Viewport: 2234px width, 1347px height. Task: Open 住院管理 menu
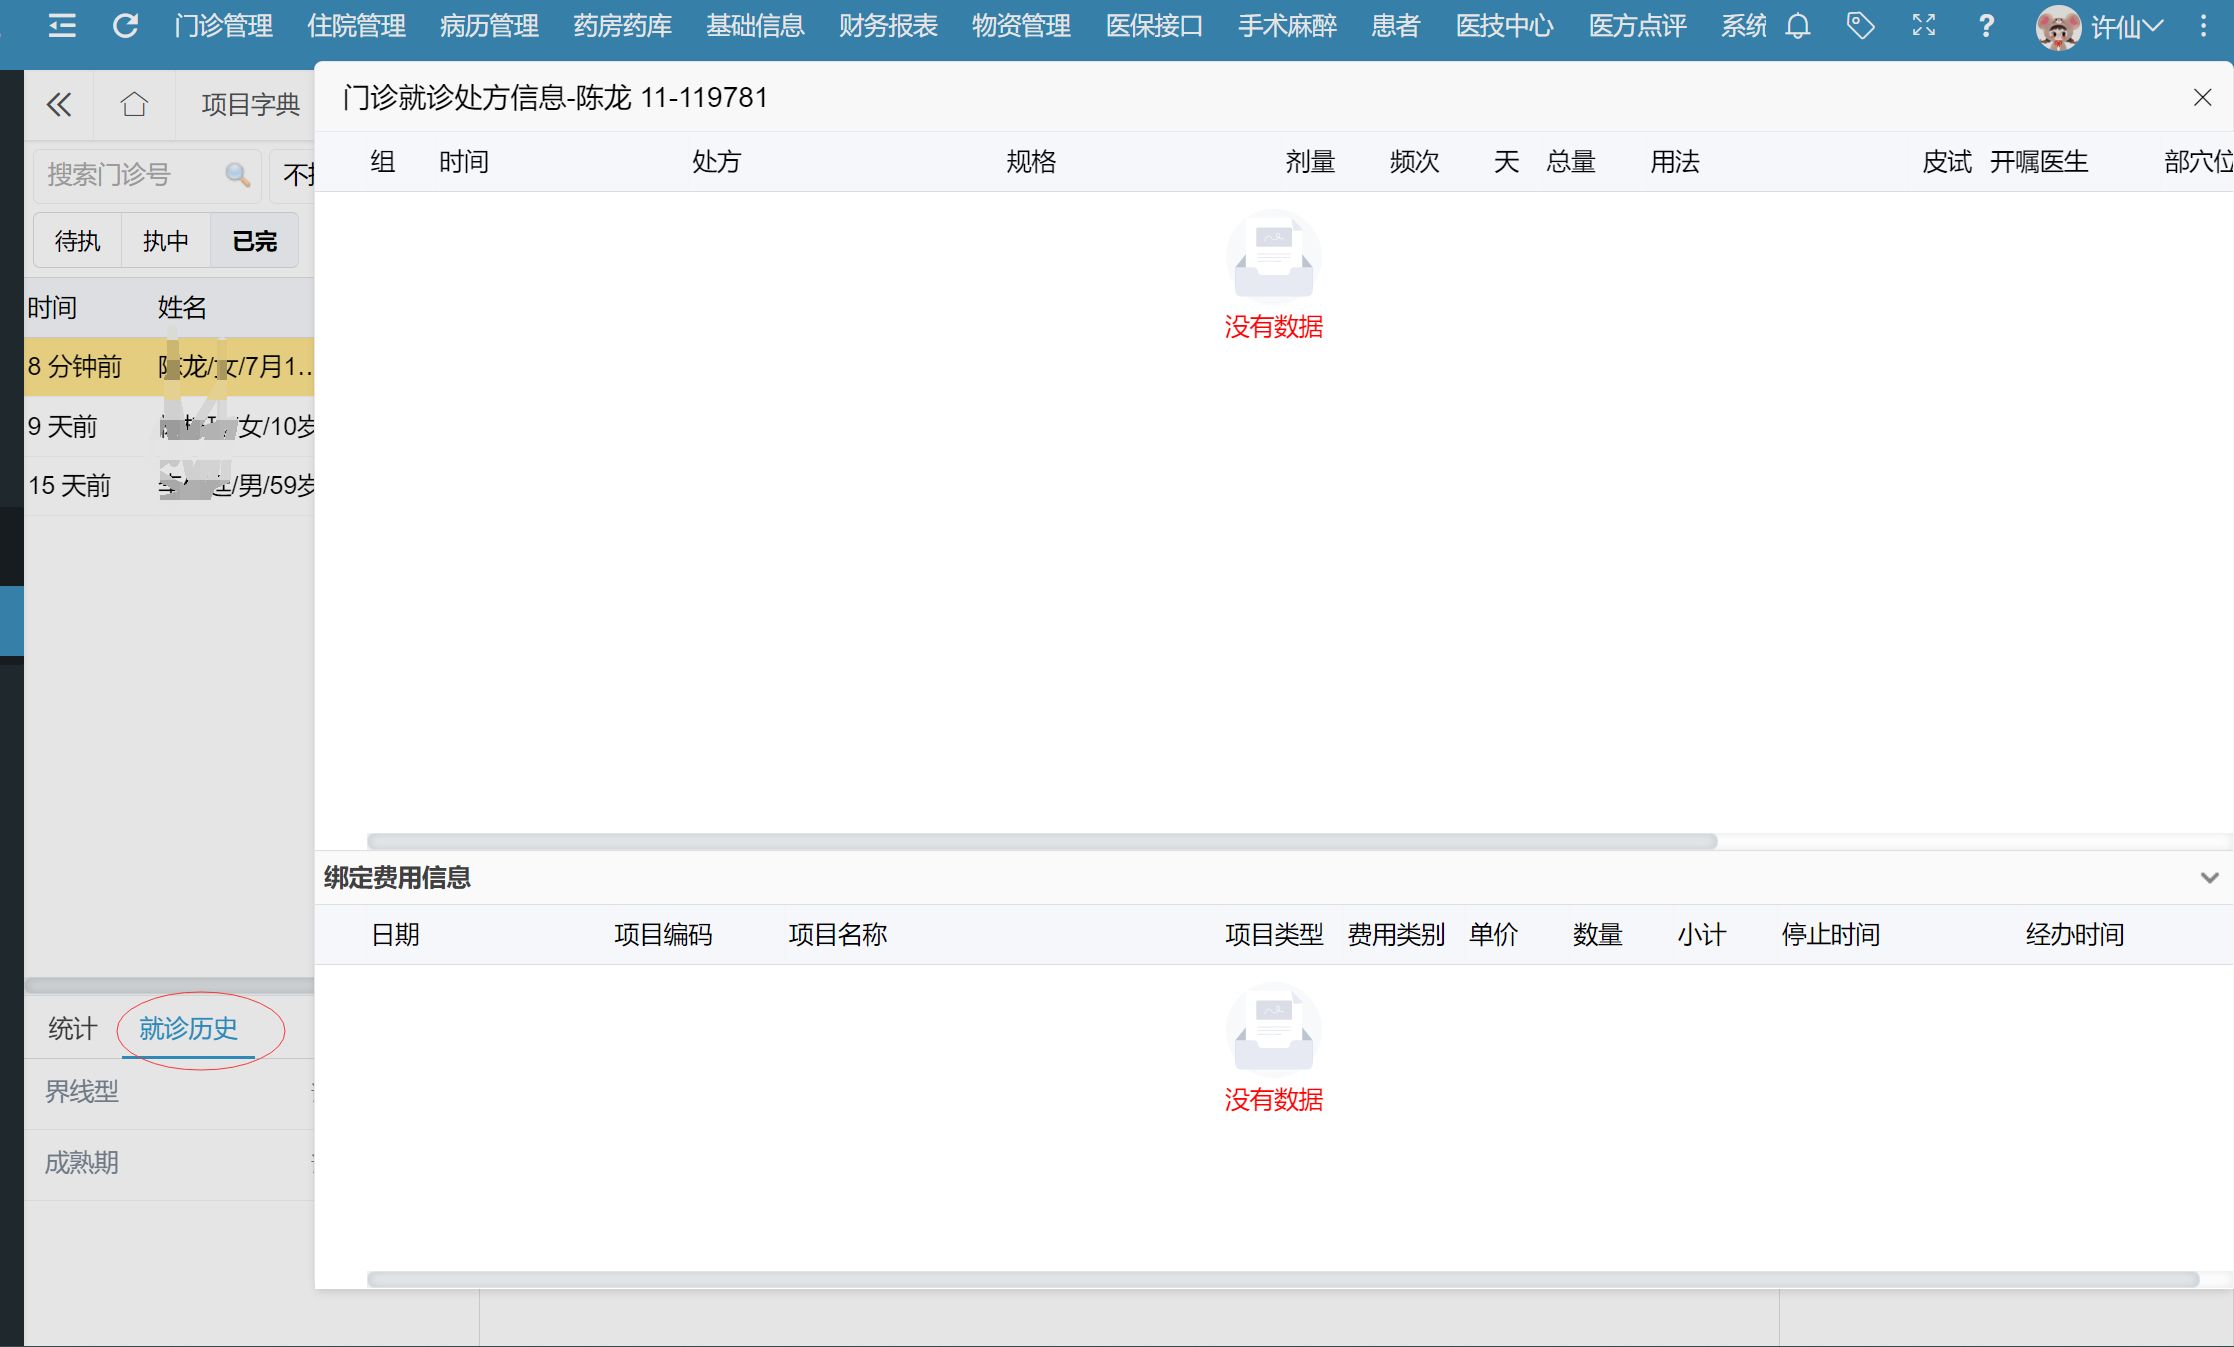click(356, 26)
